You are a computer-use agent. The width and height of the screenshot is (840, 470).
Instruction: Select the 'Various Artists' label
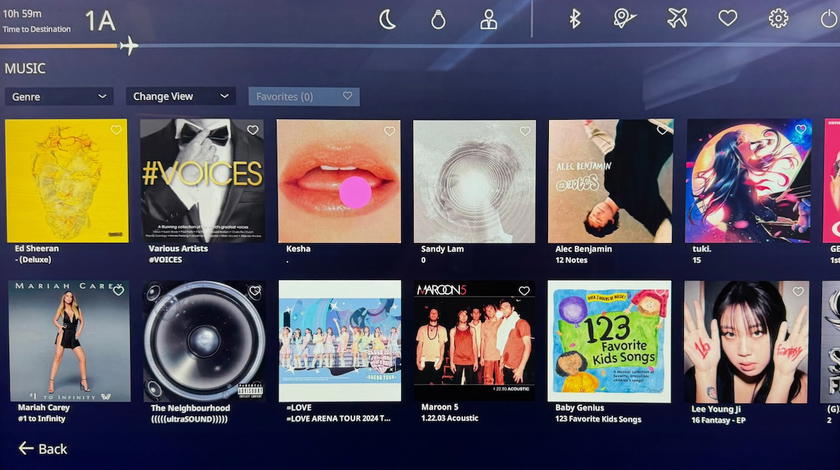tap(178, 249)
